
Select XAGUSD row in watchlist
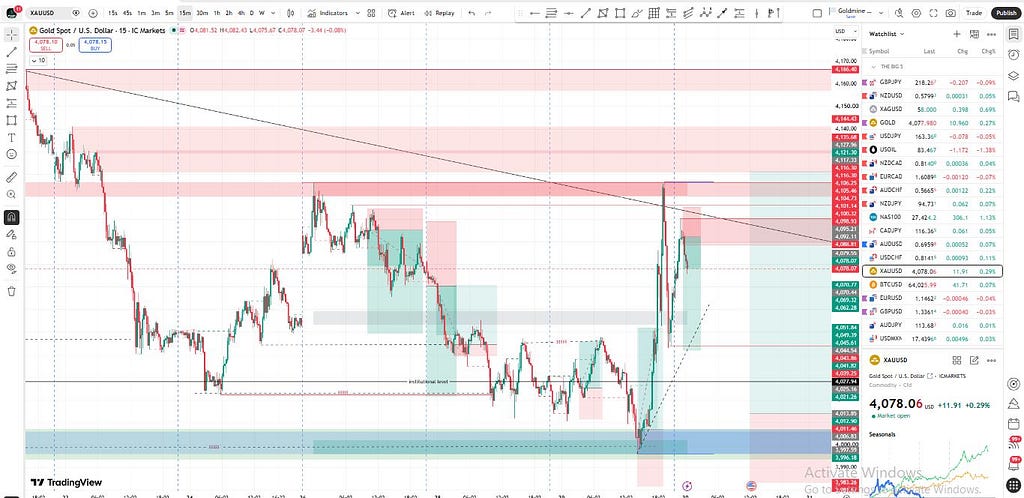pos(932,109)
